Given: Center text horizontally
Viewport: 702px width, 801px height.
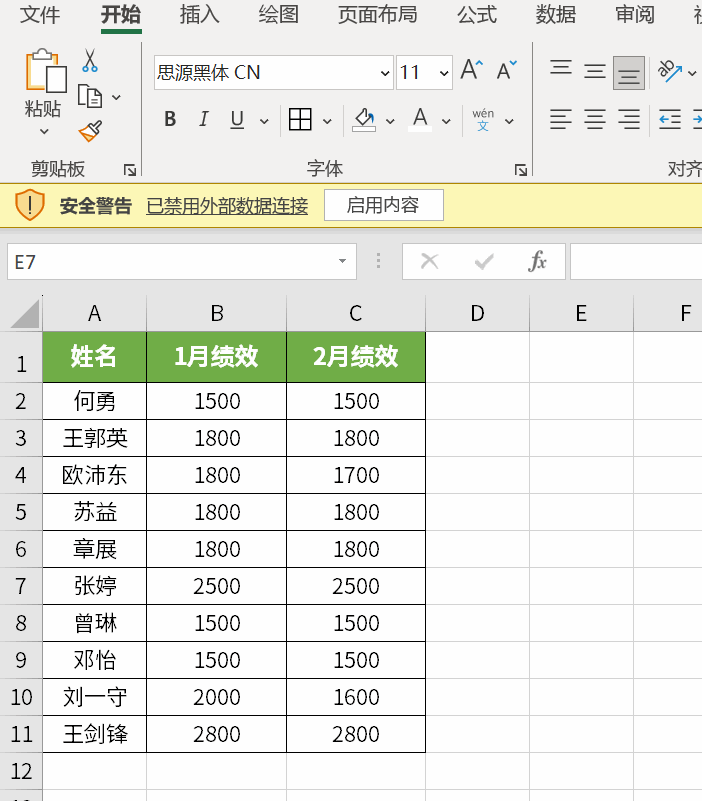Looking at the screenshot, I should pyautogui.click(x=595, y=119).
